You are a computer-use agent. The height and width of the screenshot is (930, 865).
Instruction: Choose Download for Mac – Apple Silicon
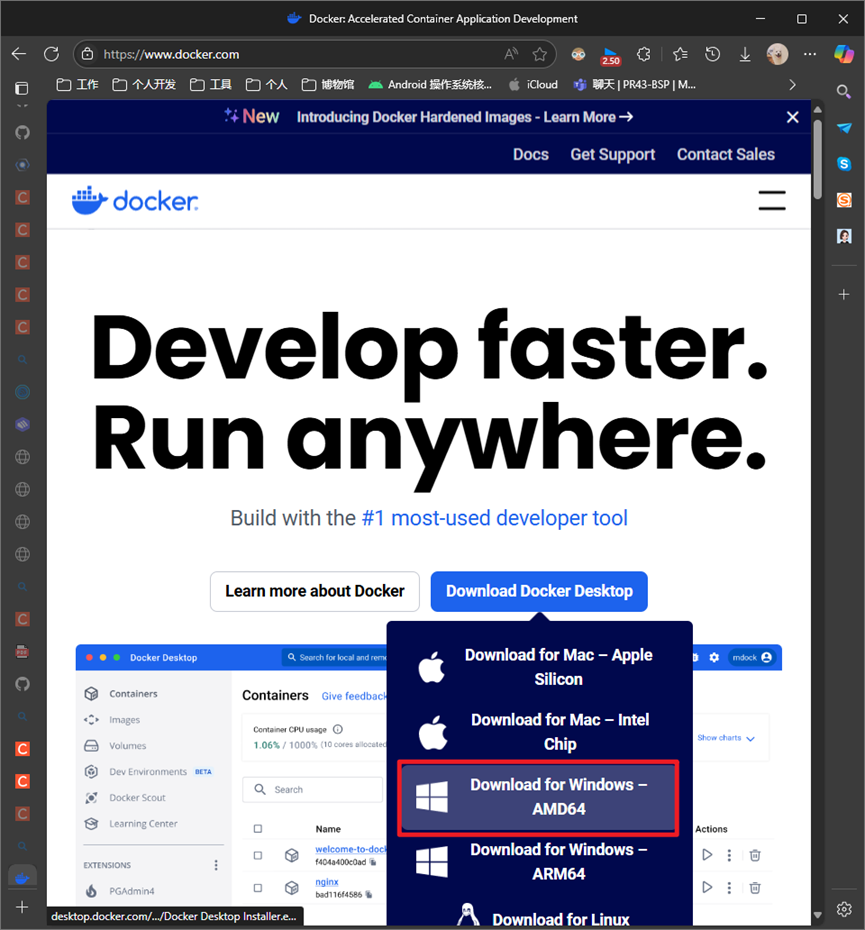click(539, 667)
